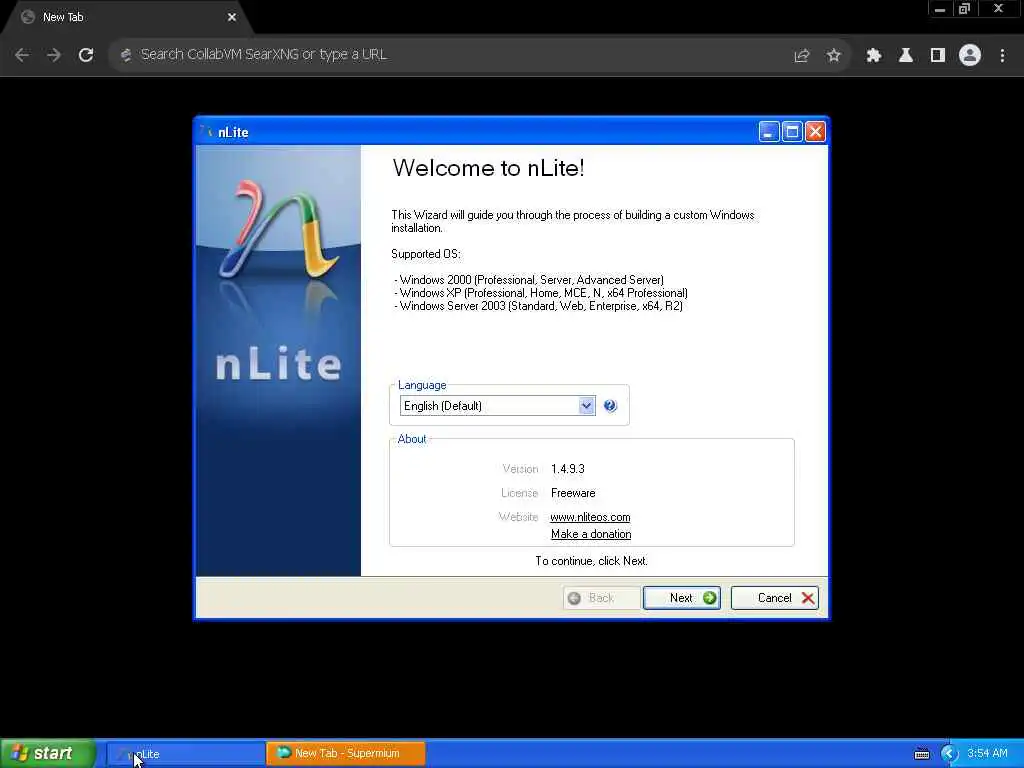Restore down the browser window
Viewport: 1024px width, 768px height.
965,9
